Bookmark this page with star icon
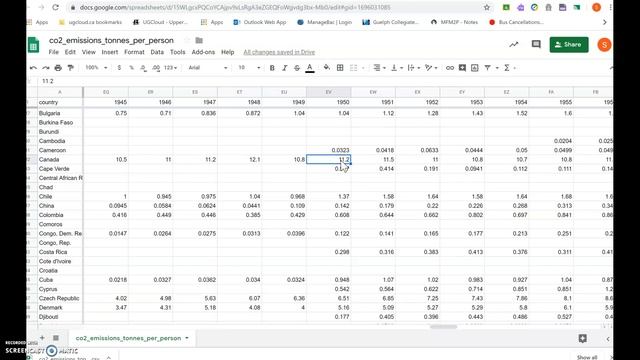Screen dimensions: 640x360 tap(487, 7)
